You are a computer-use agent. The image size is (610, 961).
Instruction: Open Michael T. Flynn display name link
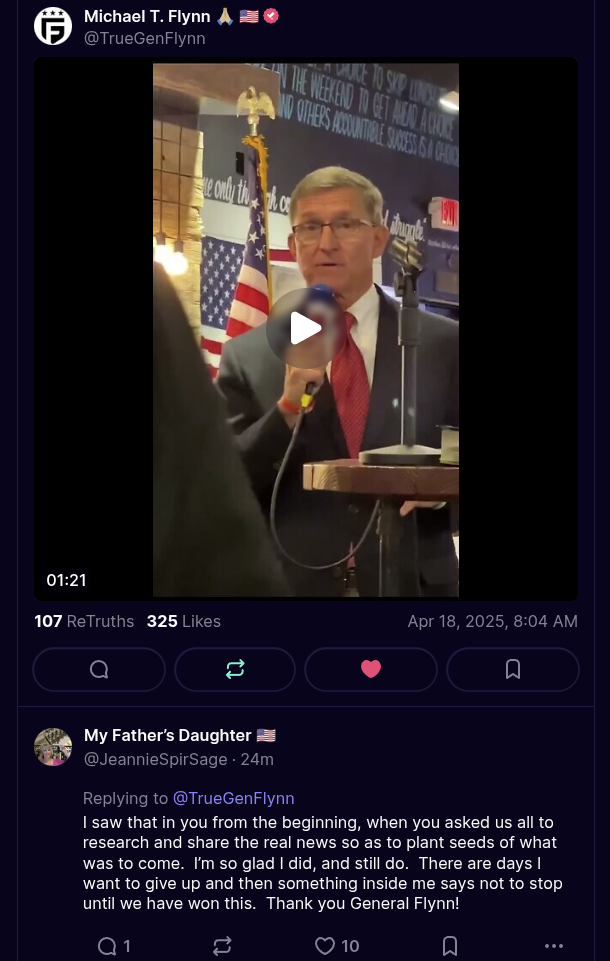click(x=147, y=16)
